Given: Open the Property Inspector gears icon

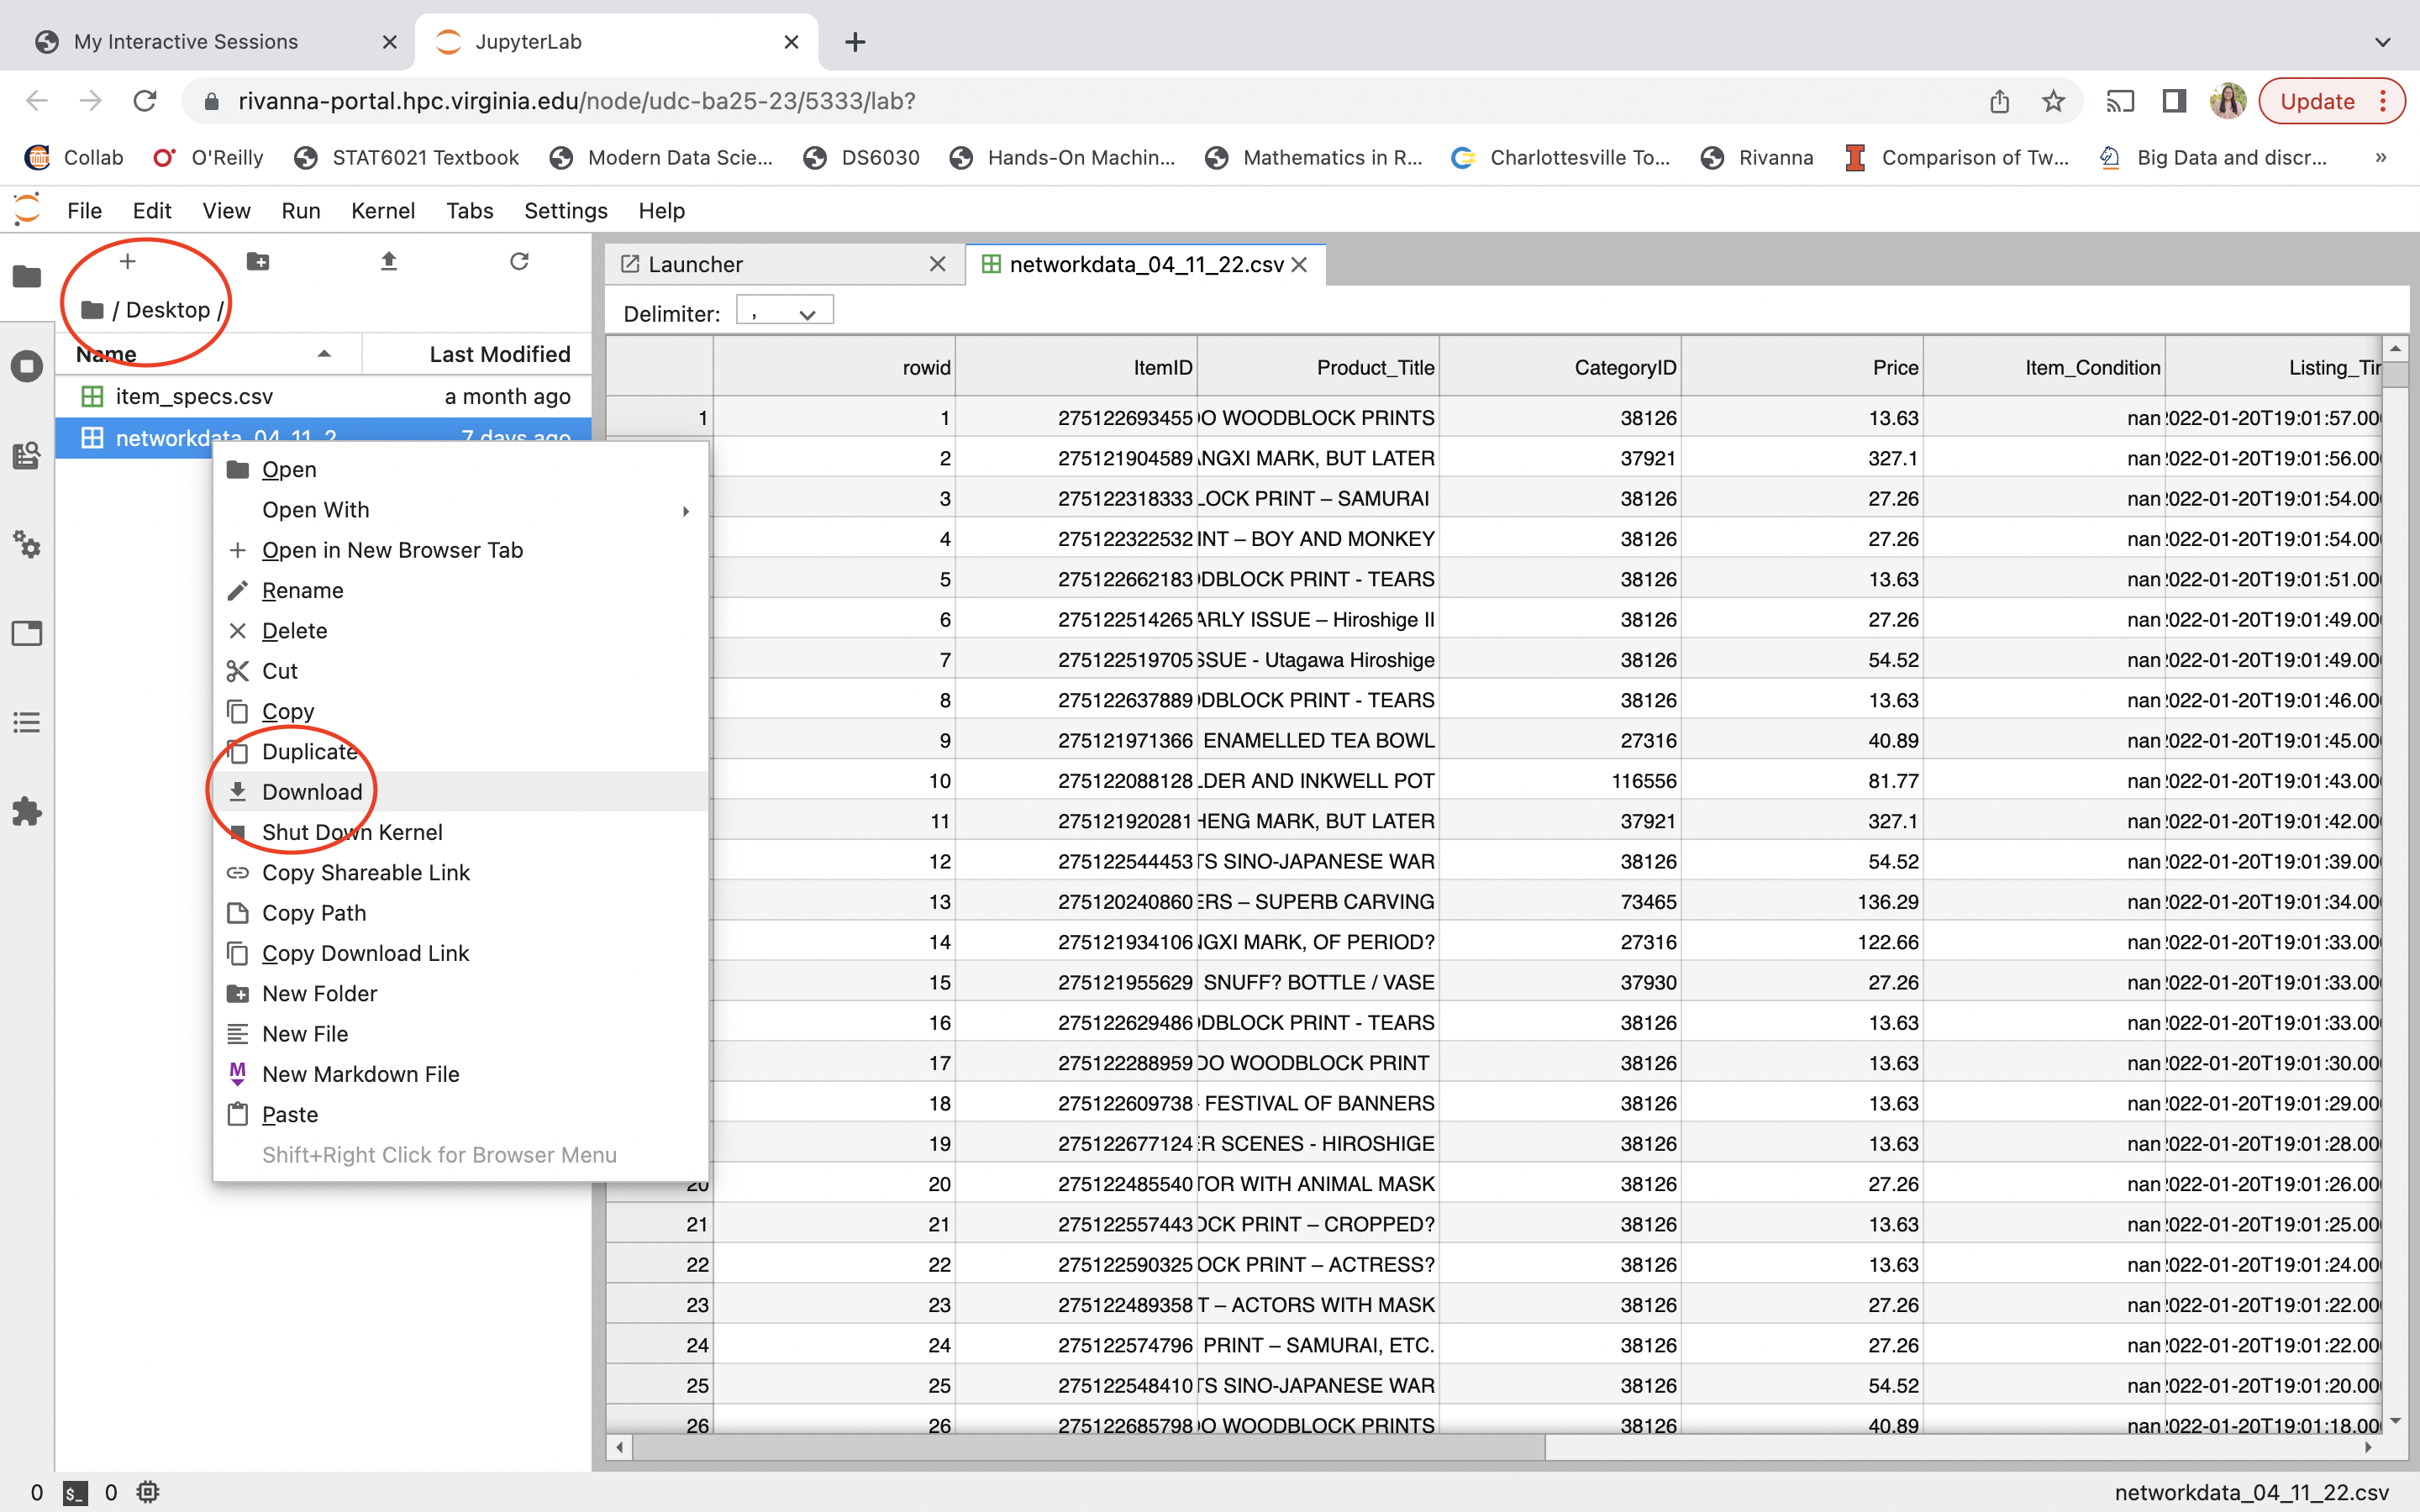Looking at the screenshot, I should [27, 545].
